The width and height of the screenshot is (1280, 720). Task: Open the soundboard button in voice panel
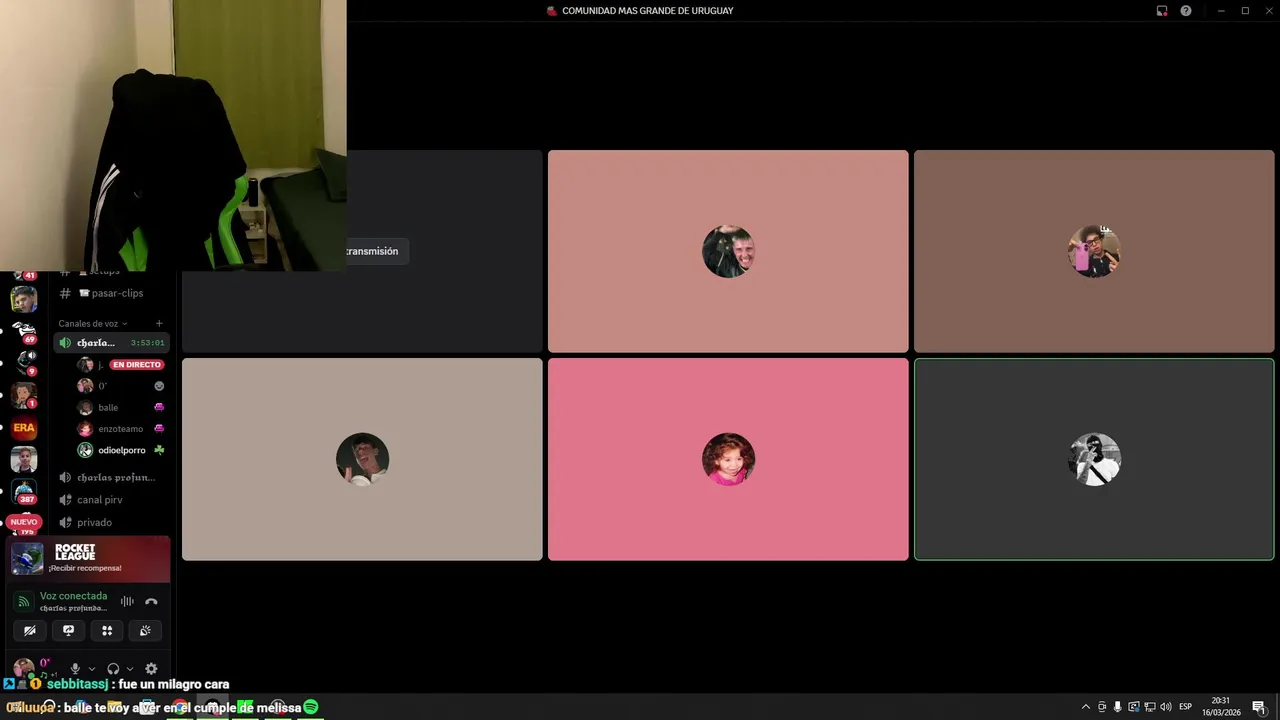point(145,630)
